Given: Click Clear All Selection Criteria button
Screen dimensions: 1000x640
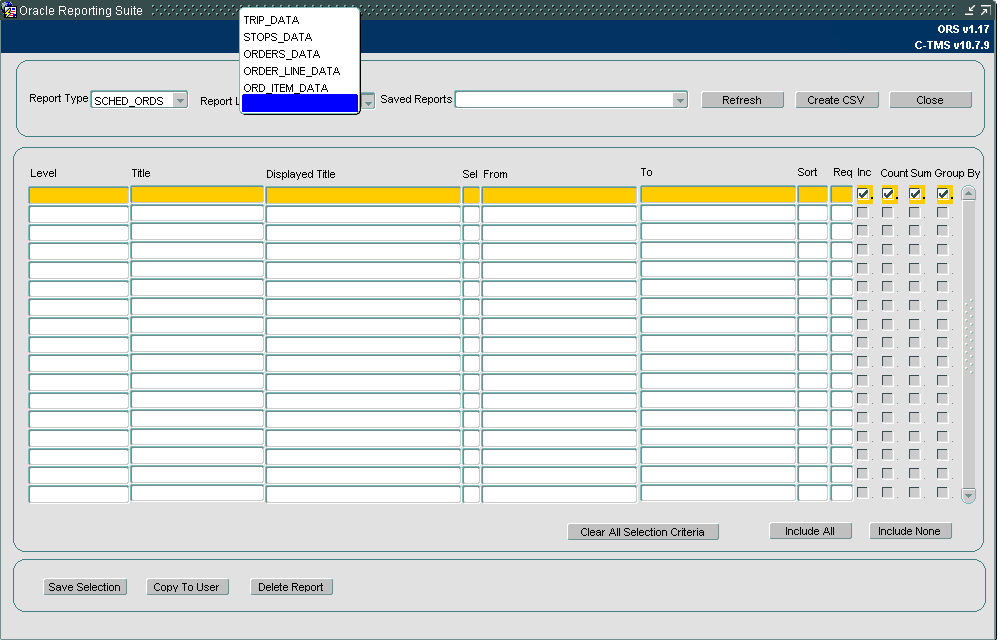Looking at the screenshot, I should click(x=643, y=532).
